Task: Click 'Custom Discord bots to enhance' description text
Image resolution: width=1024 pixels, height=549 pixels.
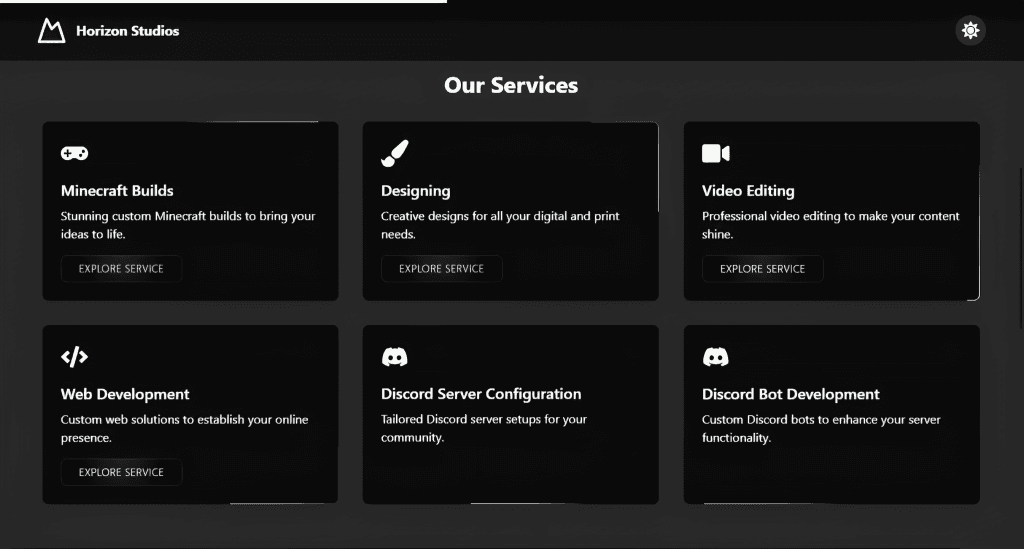Action: [821, 428]
